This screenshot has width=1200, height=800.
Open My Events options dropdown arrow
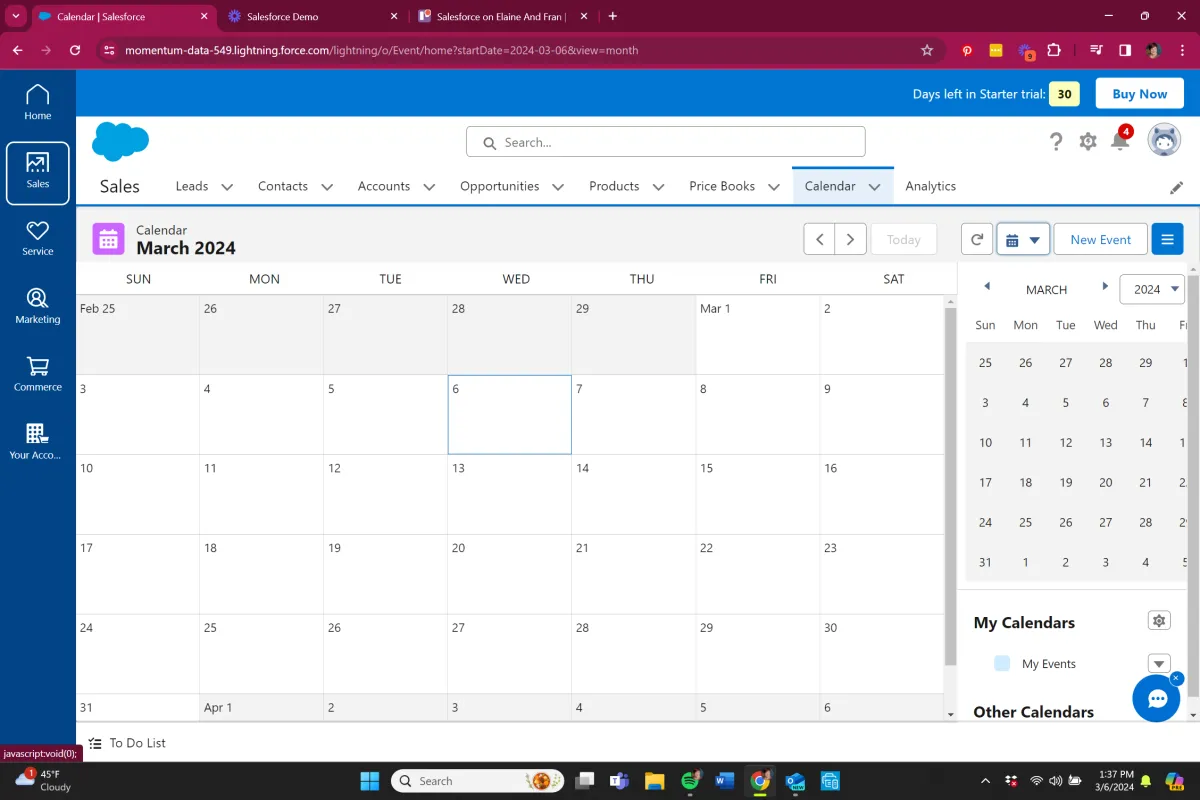coord(1159,664)
